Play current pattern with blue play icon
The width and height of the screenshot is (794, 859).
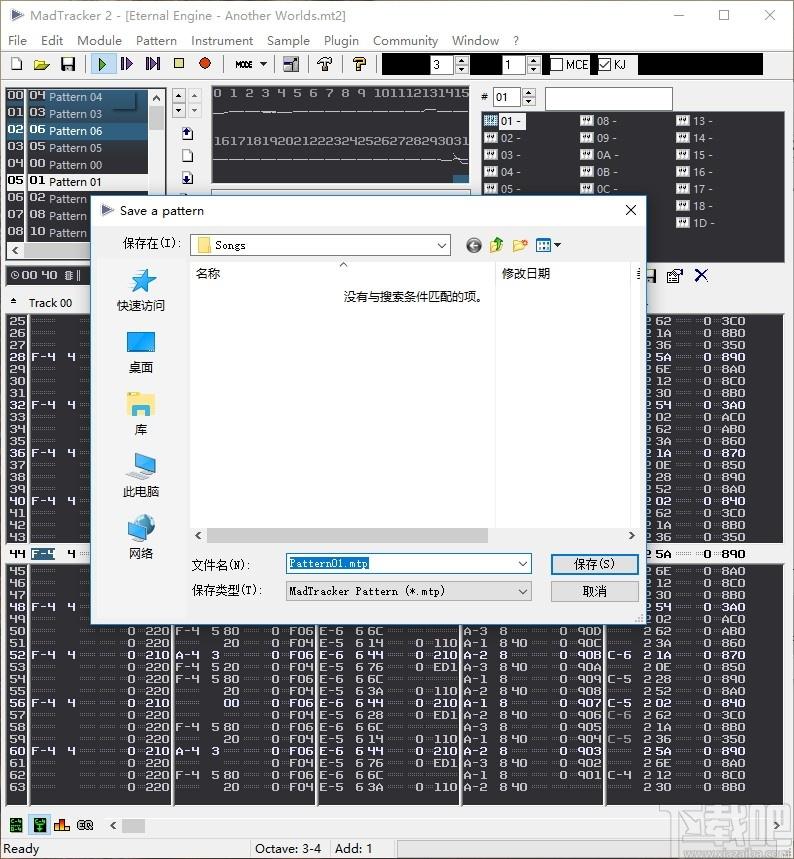pyautogui.click(x=127, y=64)
